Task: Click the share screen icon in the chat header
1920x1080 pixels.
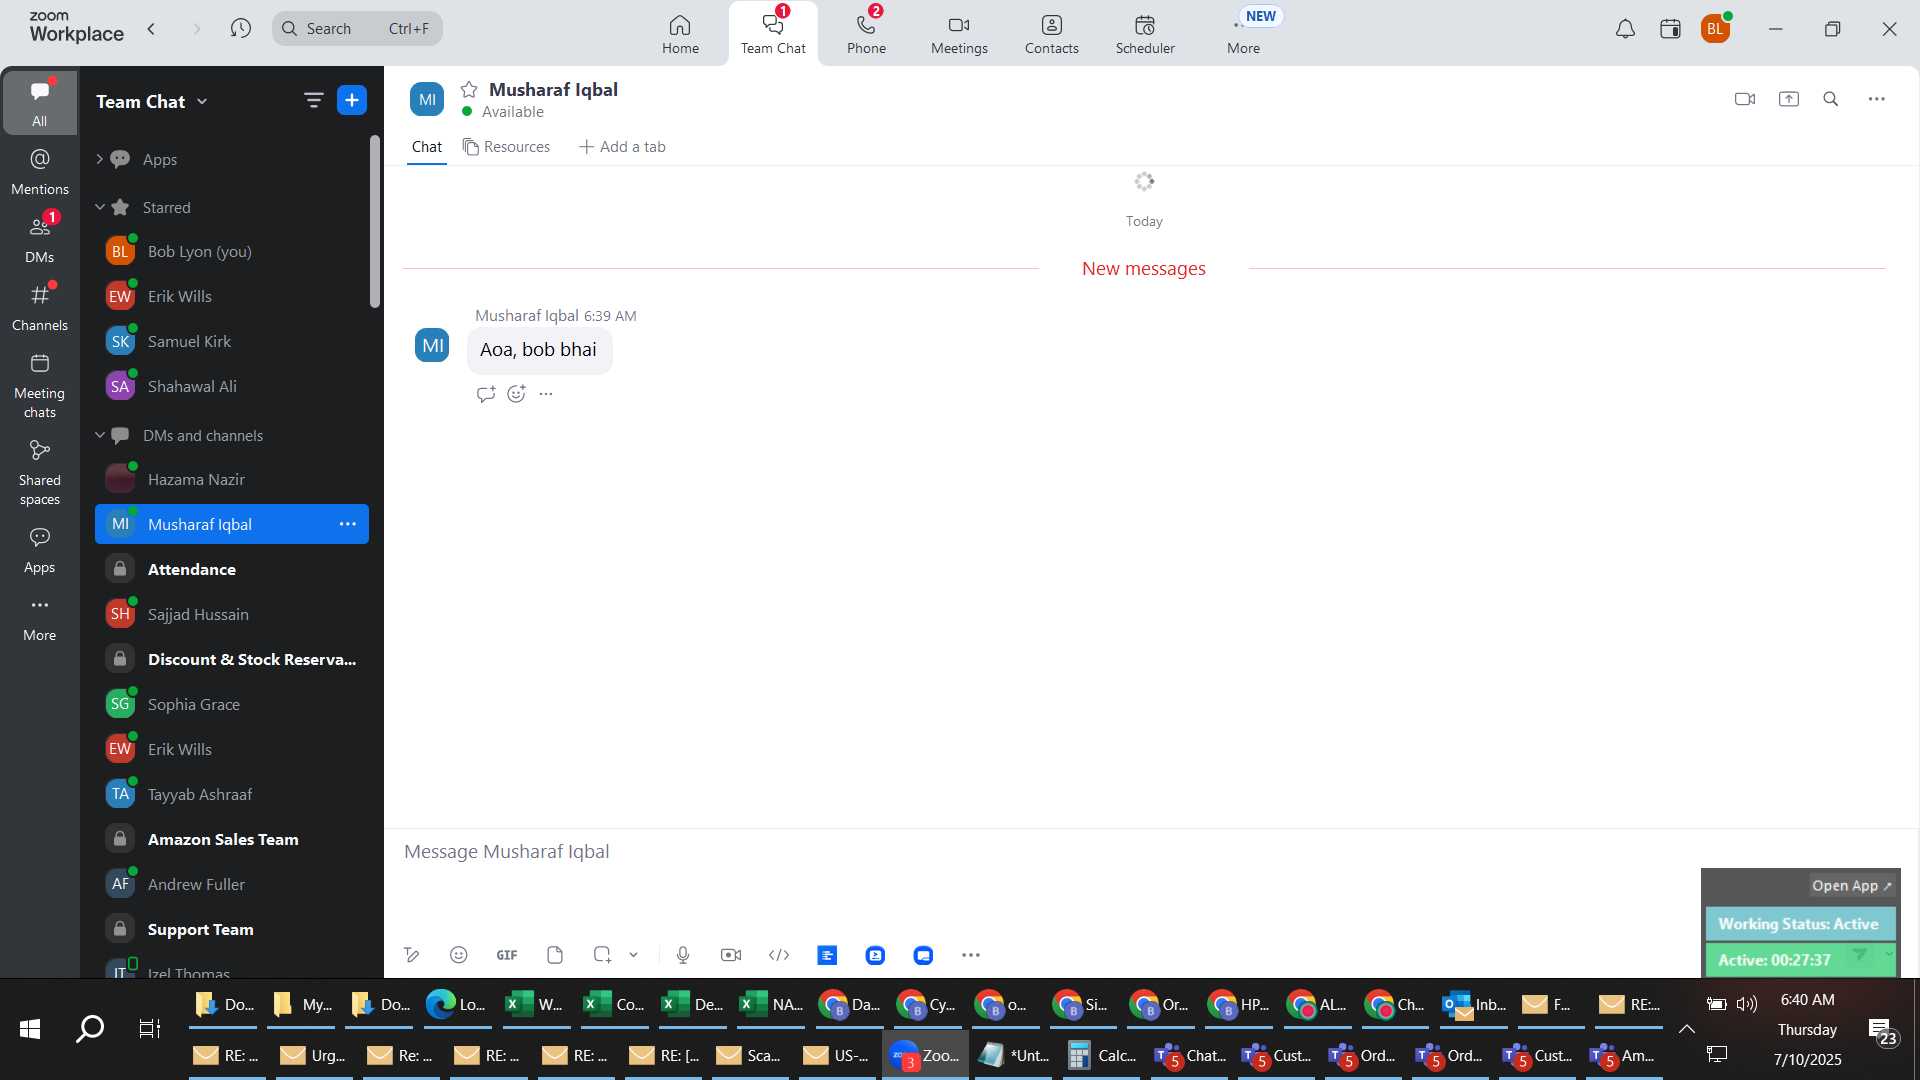Action: tap(1789, 99)
